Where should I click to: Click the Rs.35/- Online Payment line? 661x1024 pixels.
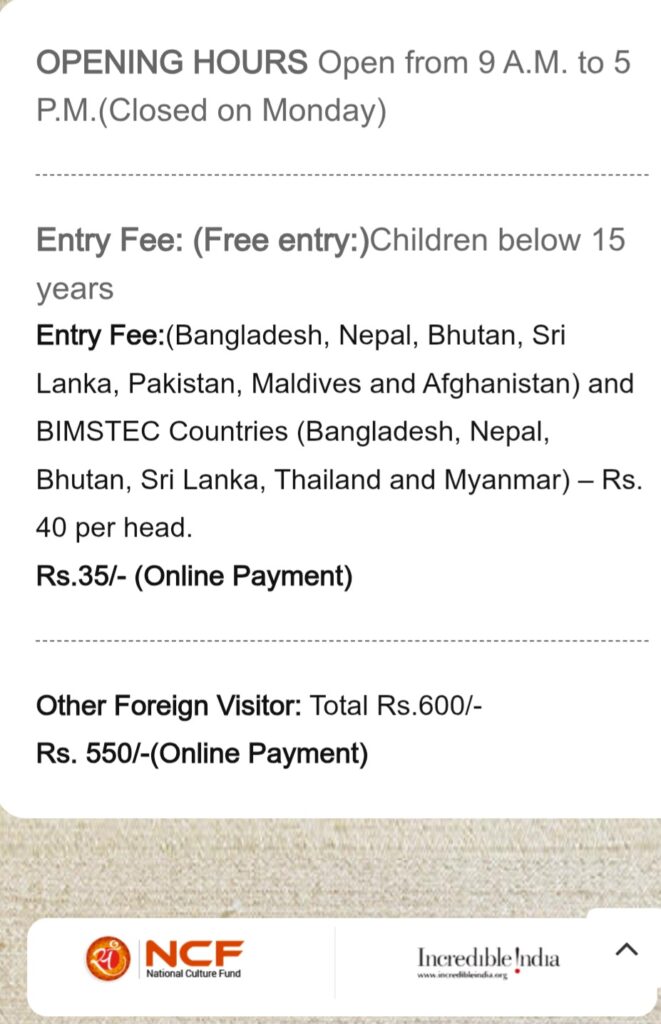coord(194,577)
